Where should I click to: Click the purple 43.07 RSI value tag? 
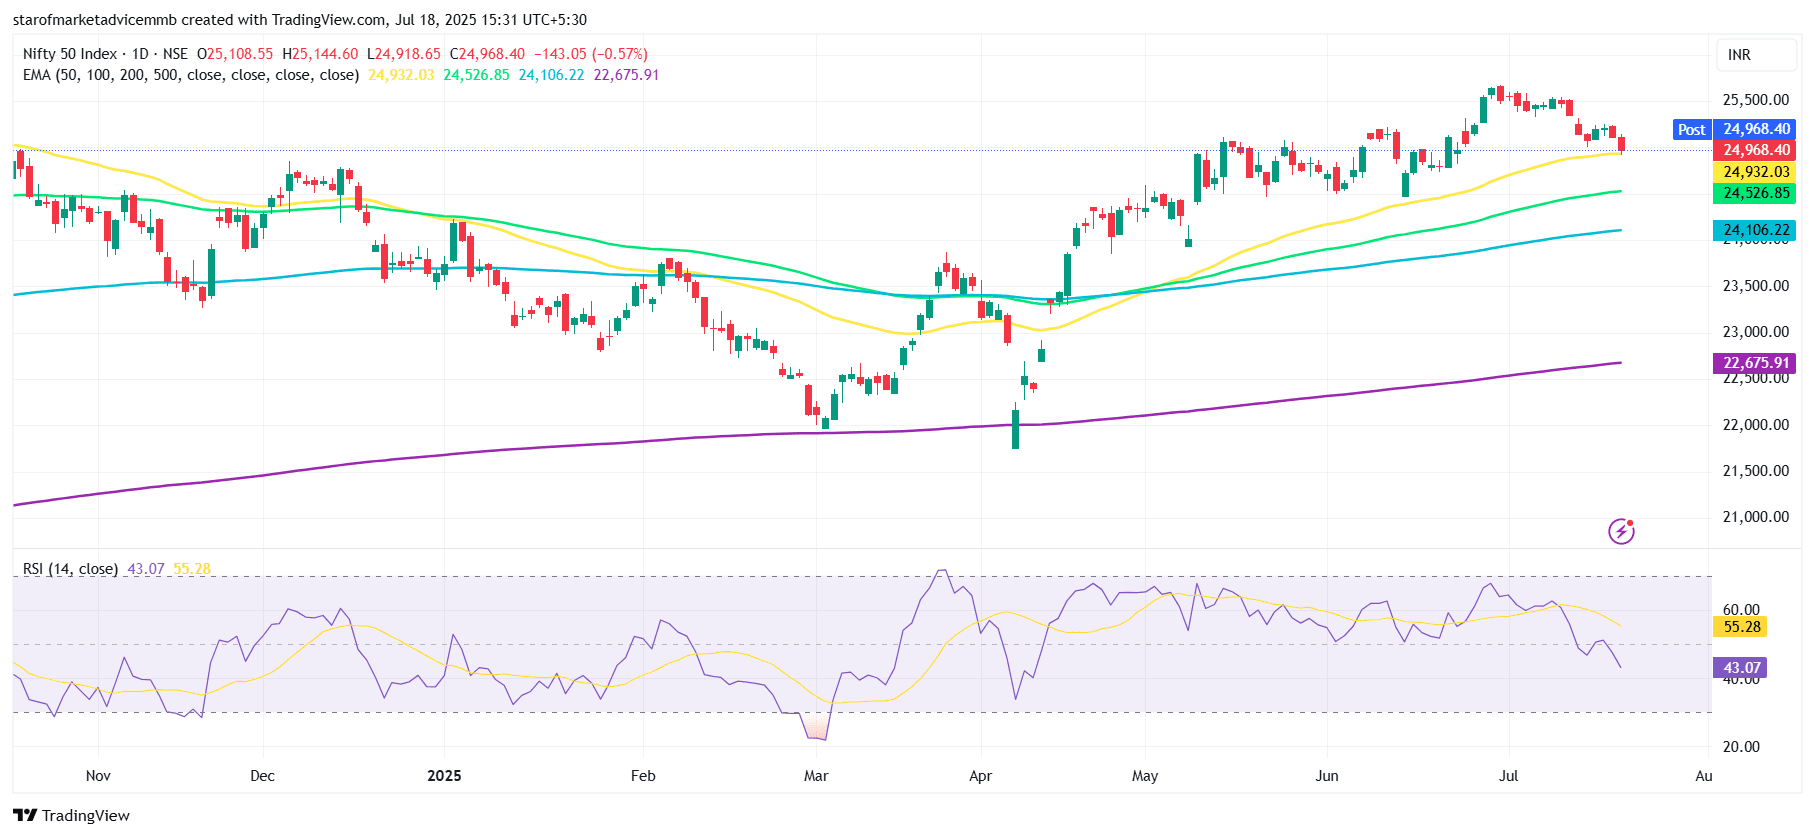[1741, 668]
